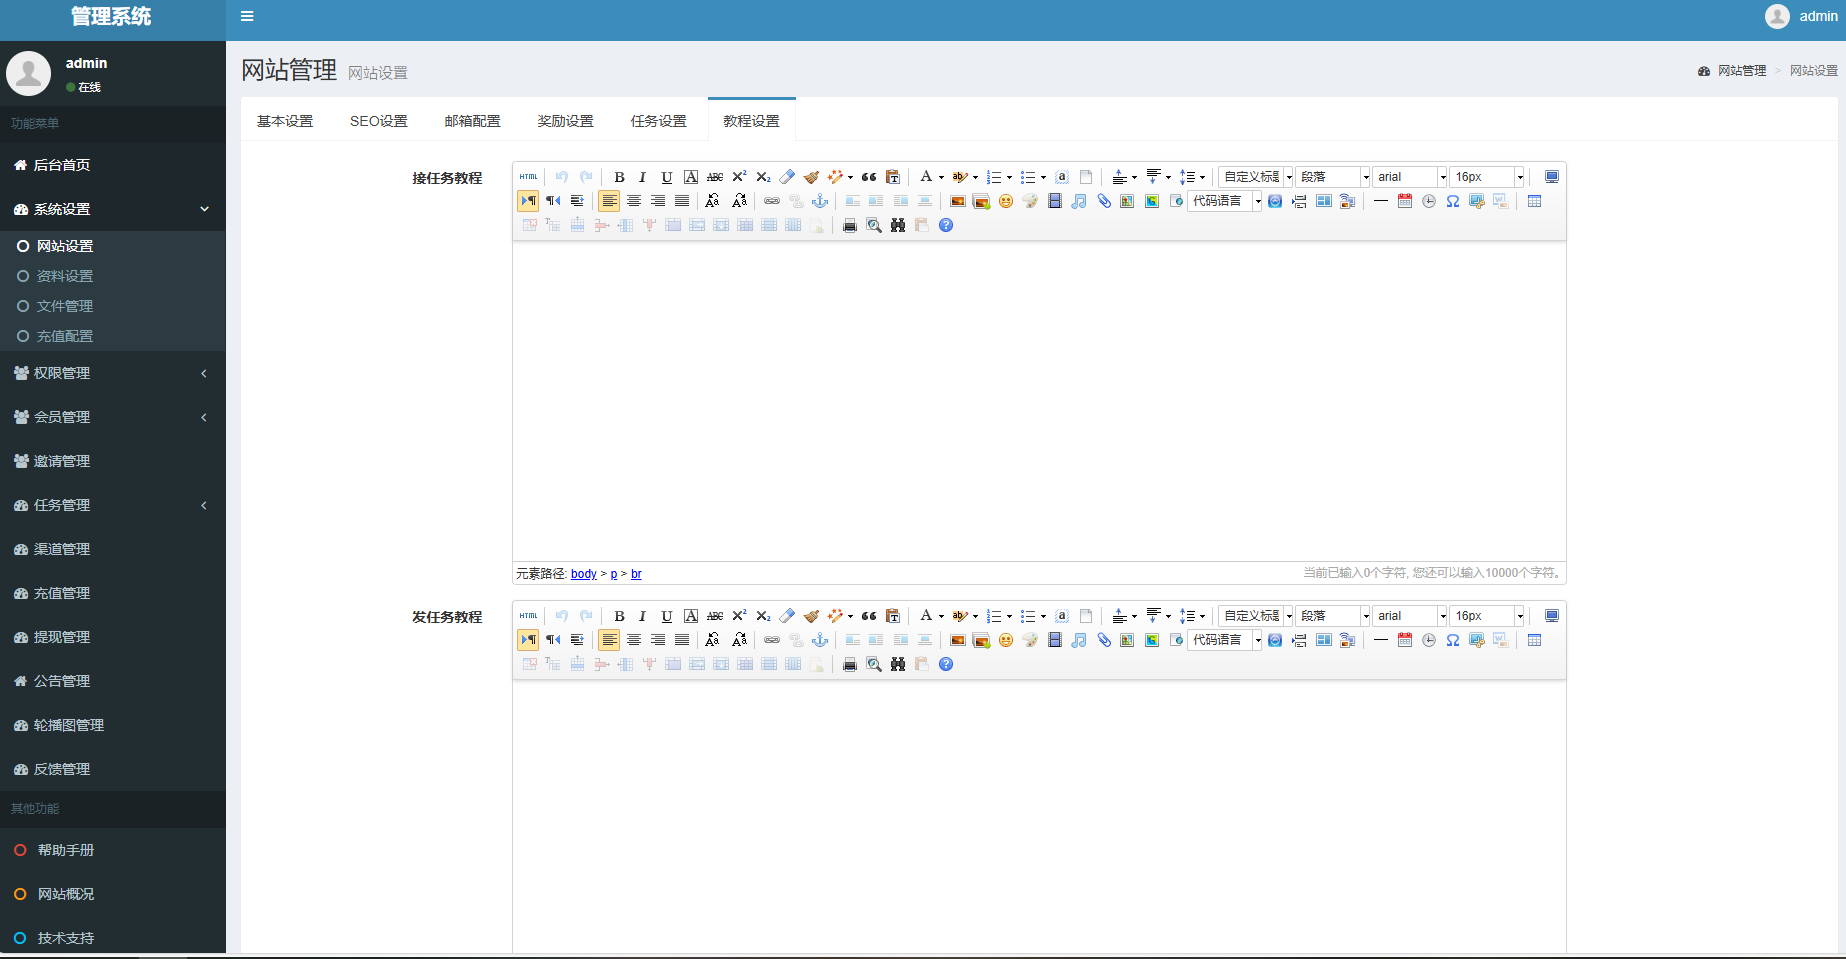Insert hyperlink in 接任务教程 editor
The width and height of the screenshot is (1846, 959).
click(772, 201)
